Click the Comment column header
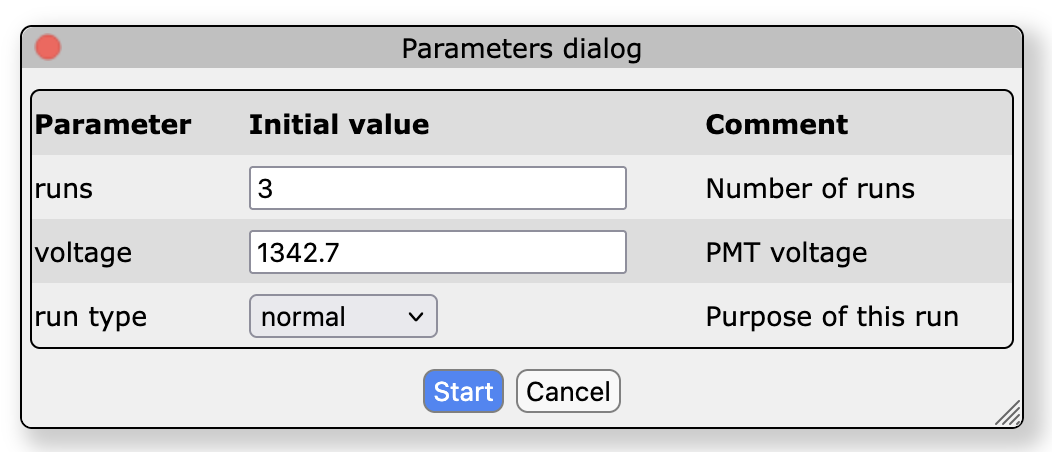The height and width of the screenshot is (452, 1052). click(776, 125)
